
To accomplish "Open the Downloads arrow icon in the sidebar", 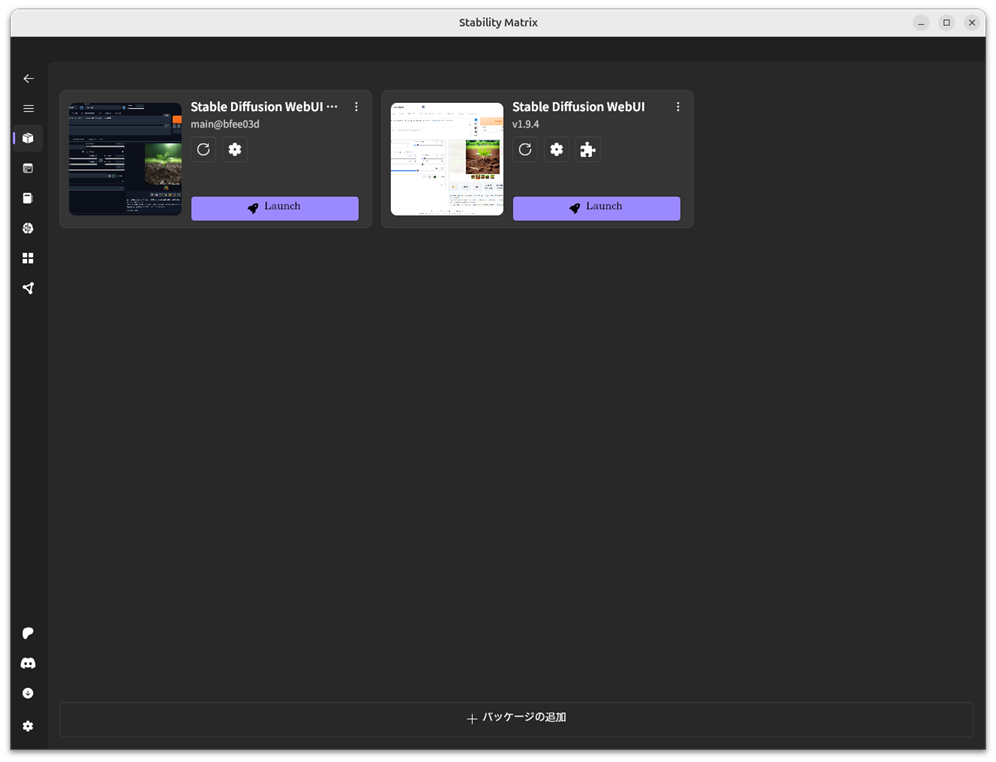I will click(x=28, y=693).
